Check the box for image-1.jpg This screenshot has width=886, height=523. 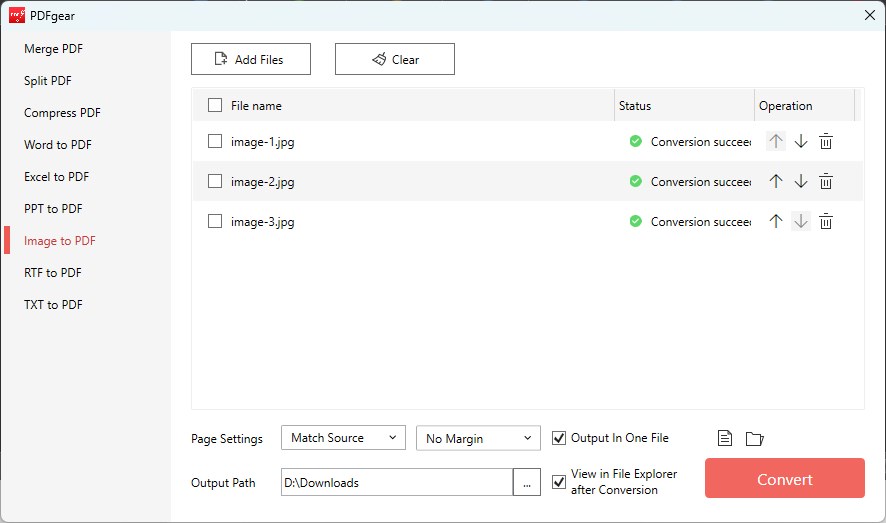pos(215,141)
